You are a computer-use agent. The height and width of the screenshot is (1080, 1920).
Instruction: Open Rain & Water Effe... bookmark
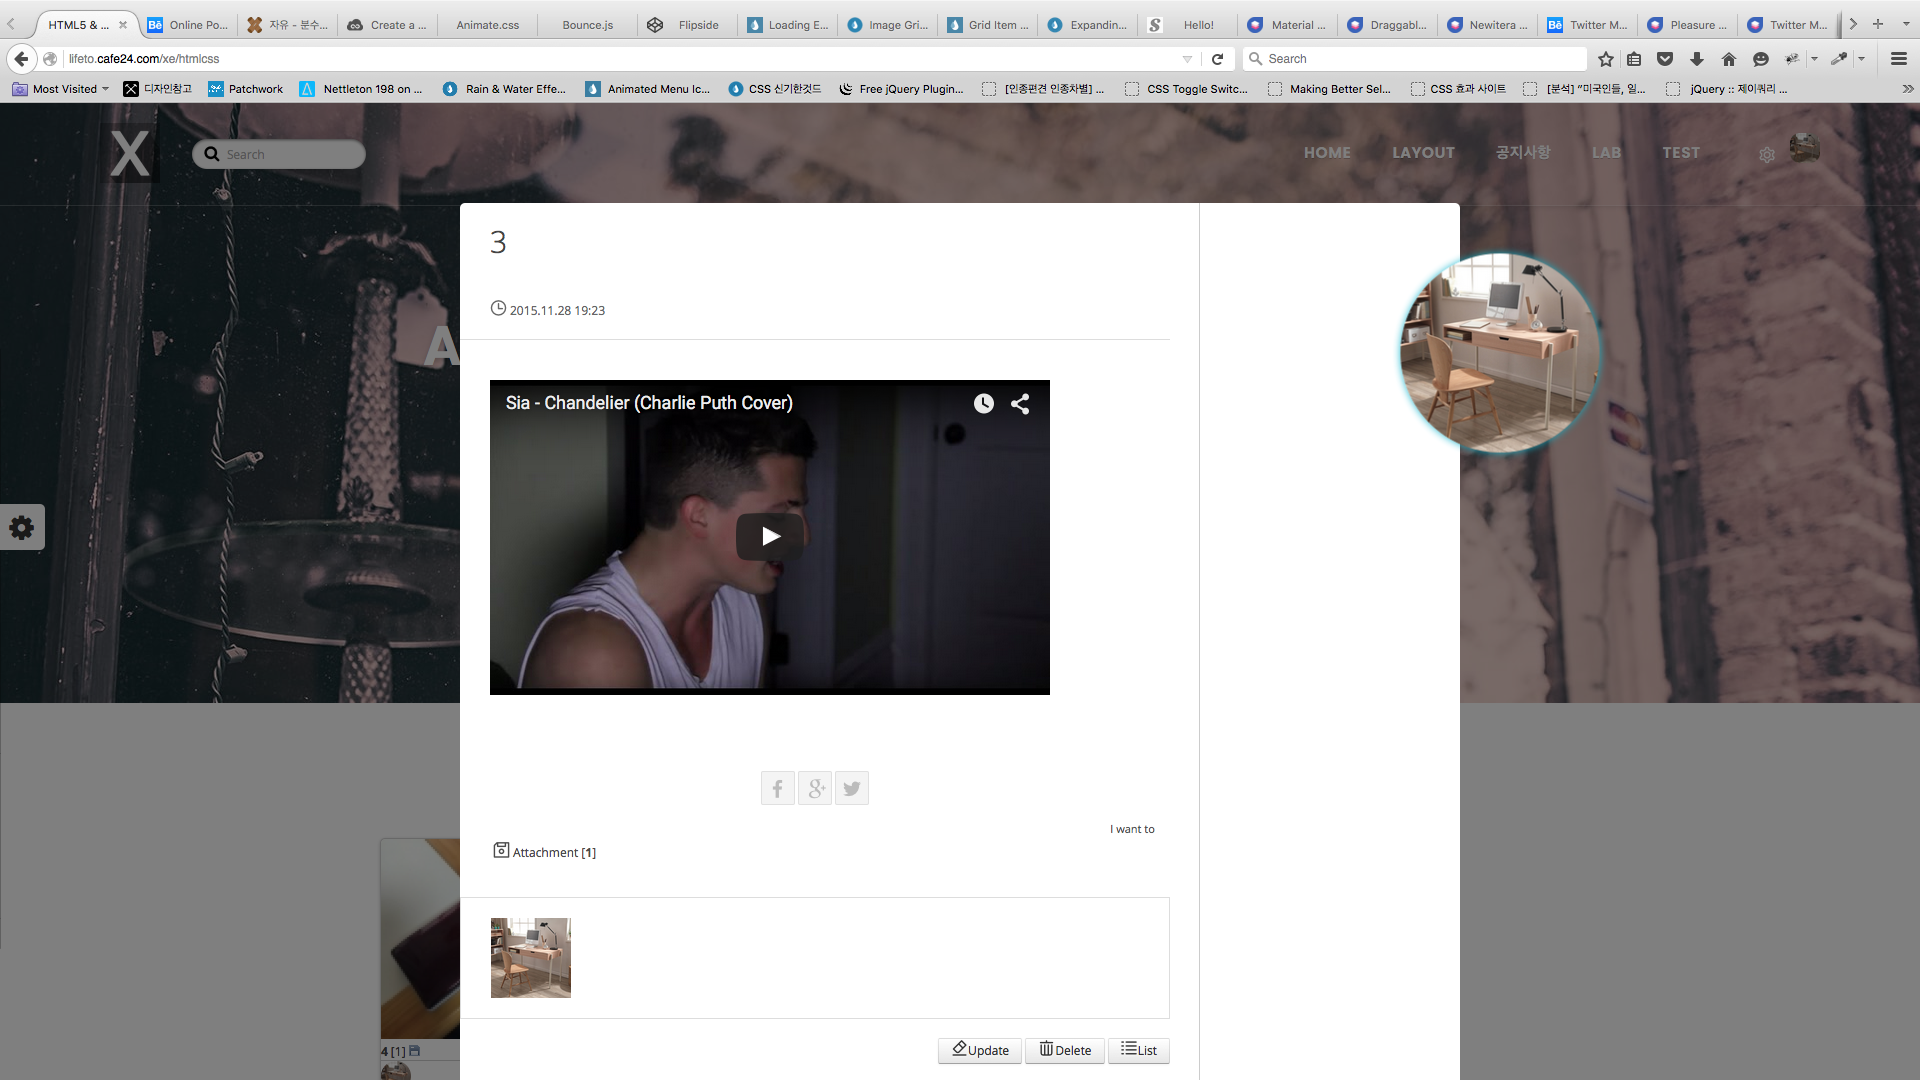coord(505,89)
